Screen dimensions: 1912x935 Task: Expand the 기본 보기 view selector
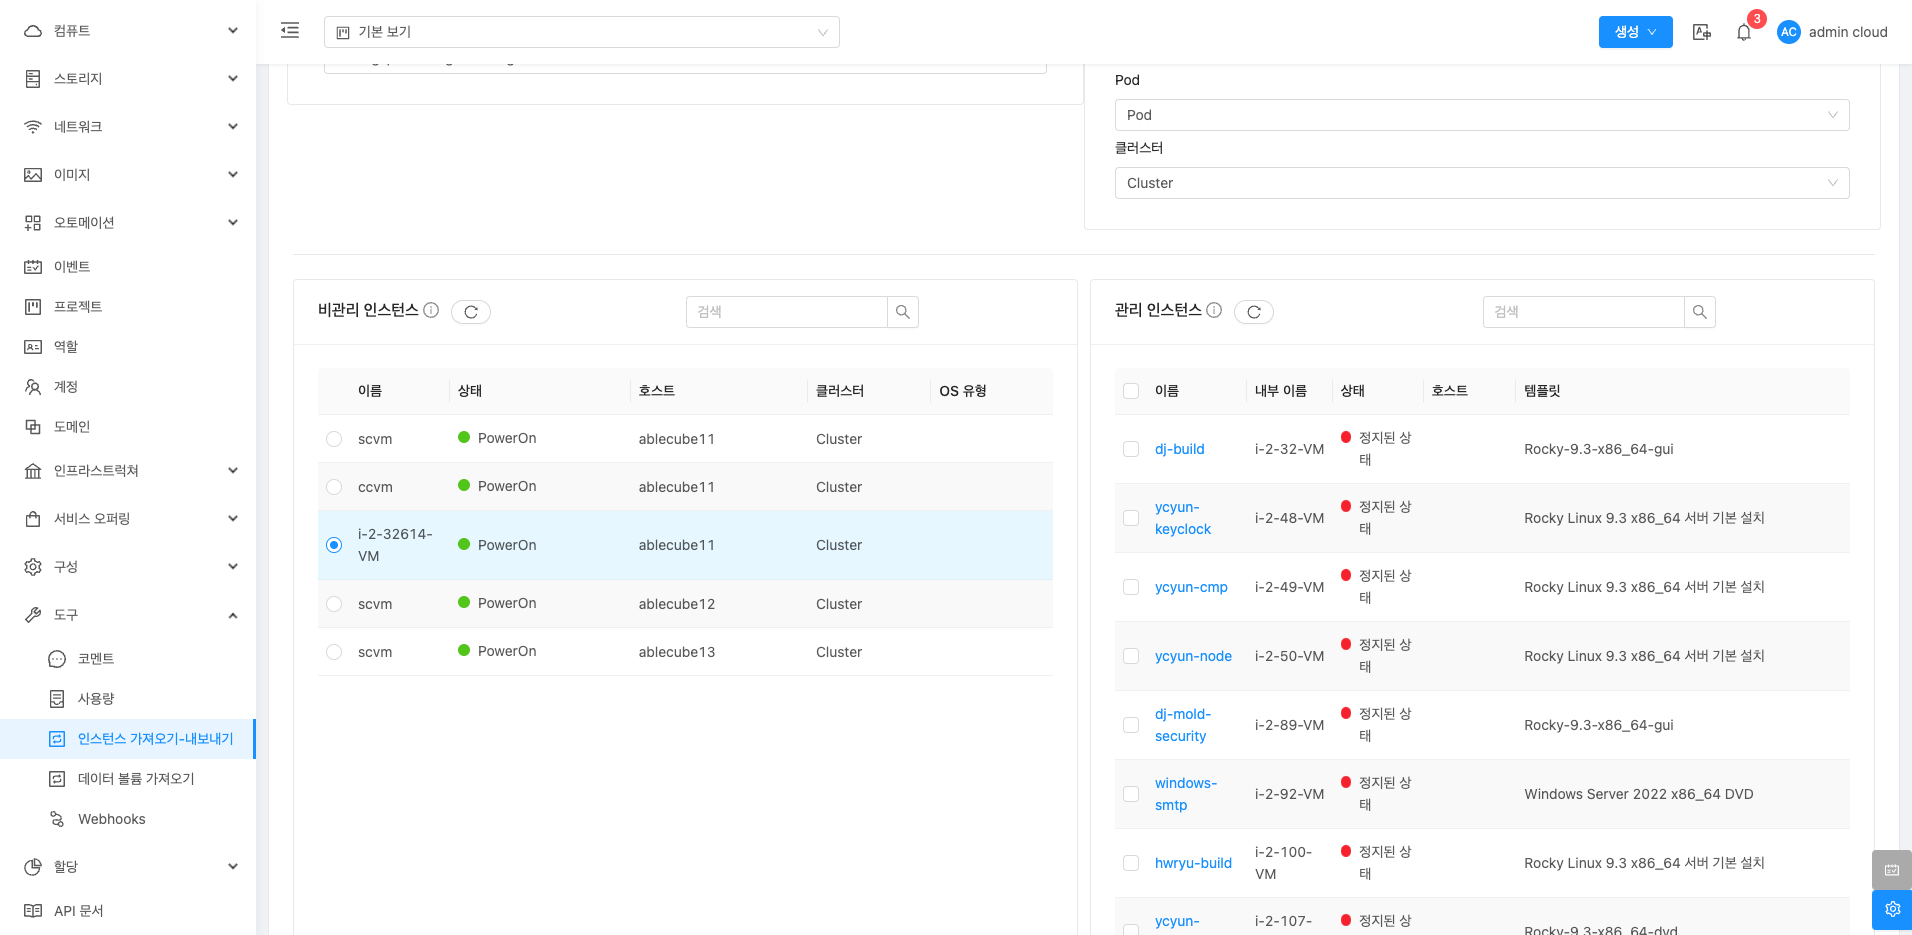(x=581, y=32)
